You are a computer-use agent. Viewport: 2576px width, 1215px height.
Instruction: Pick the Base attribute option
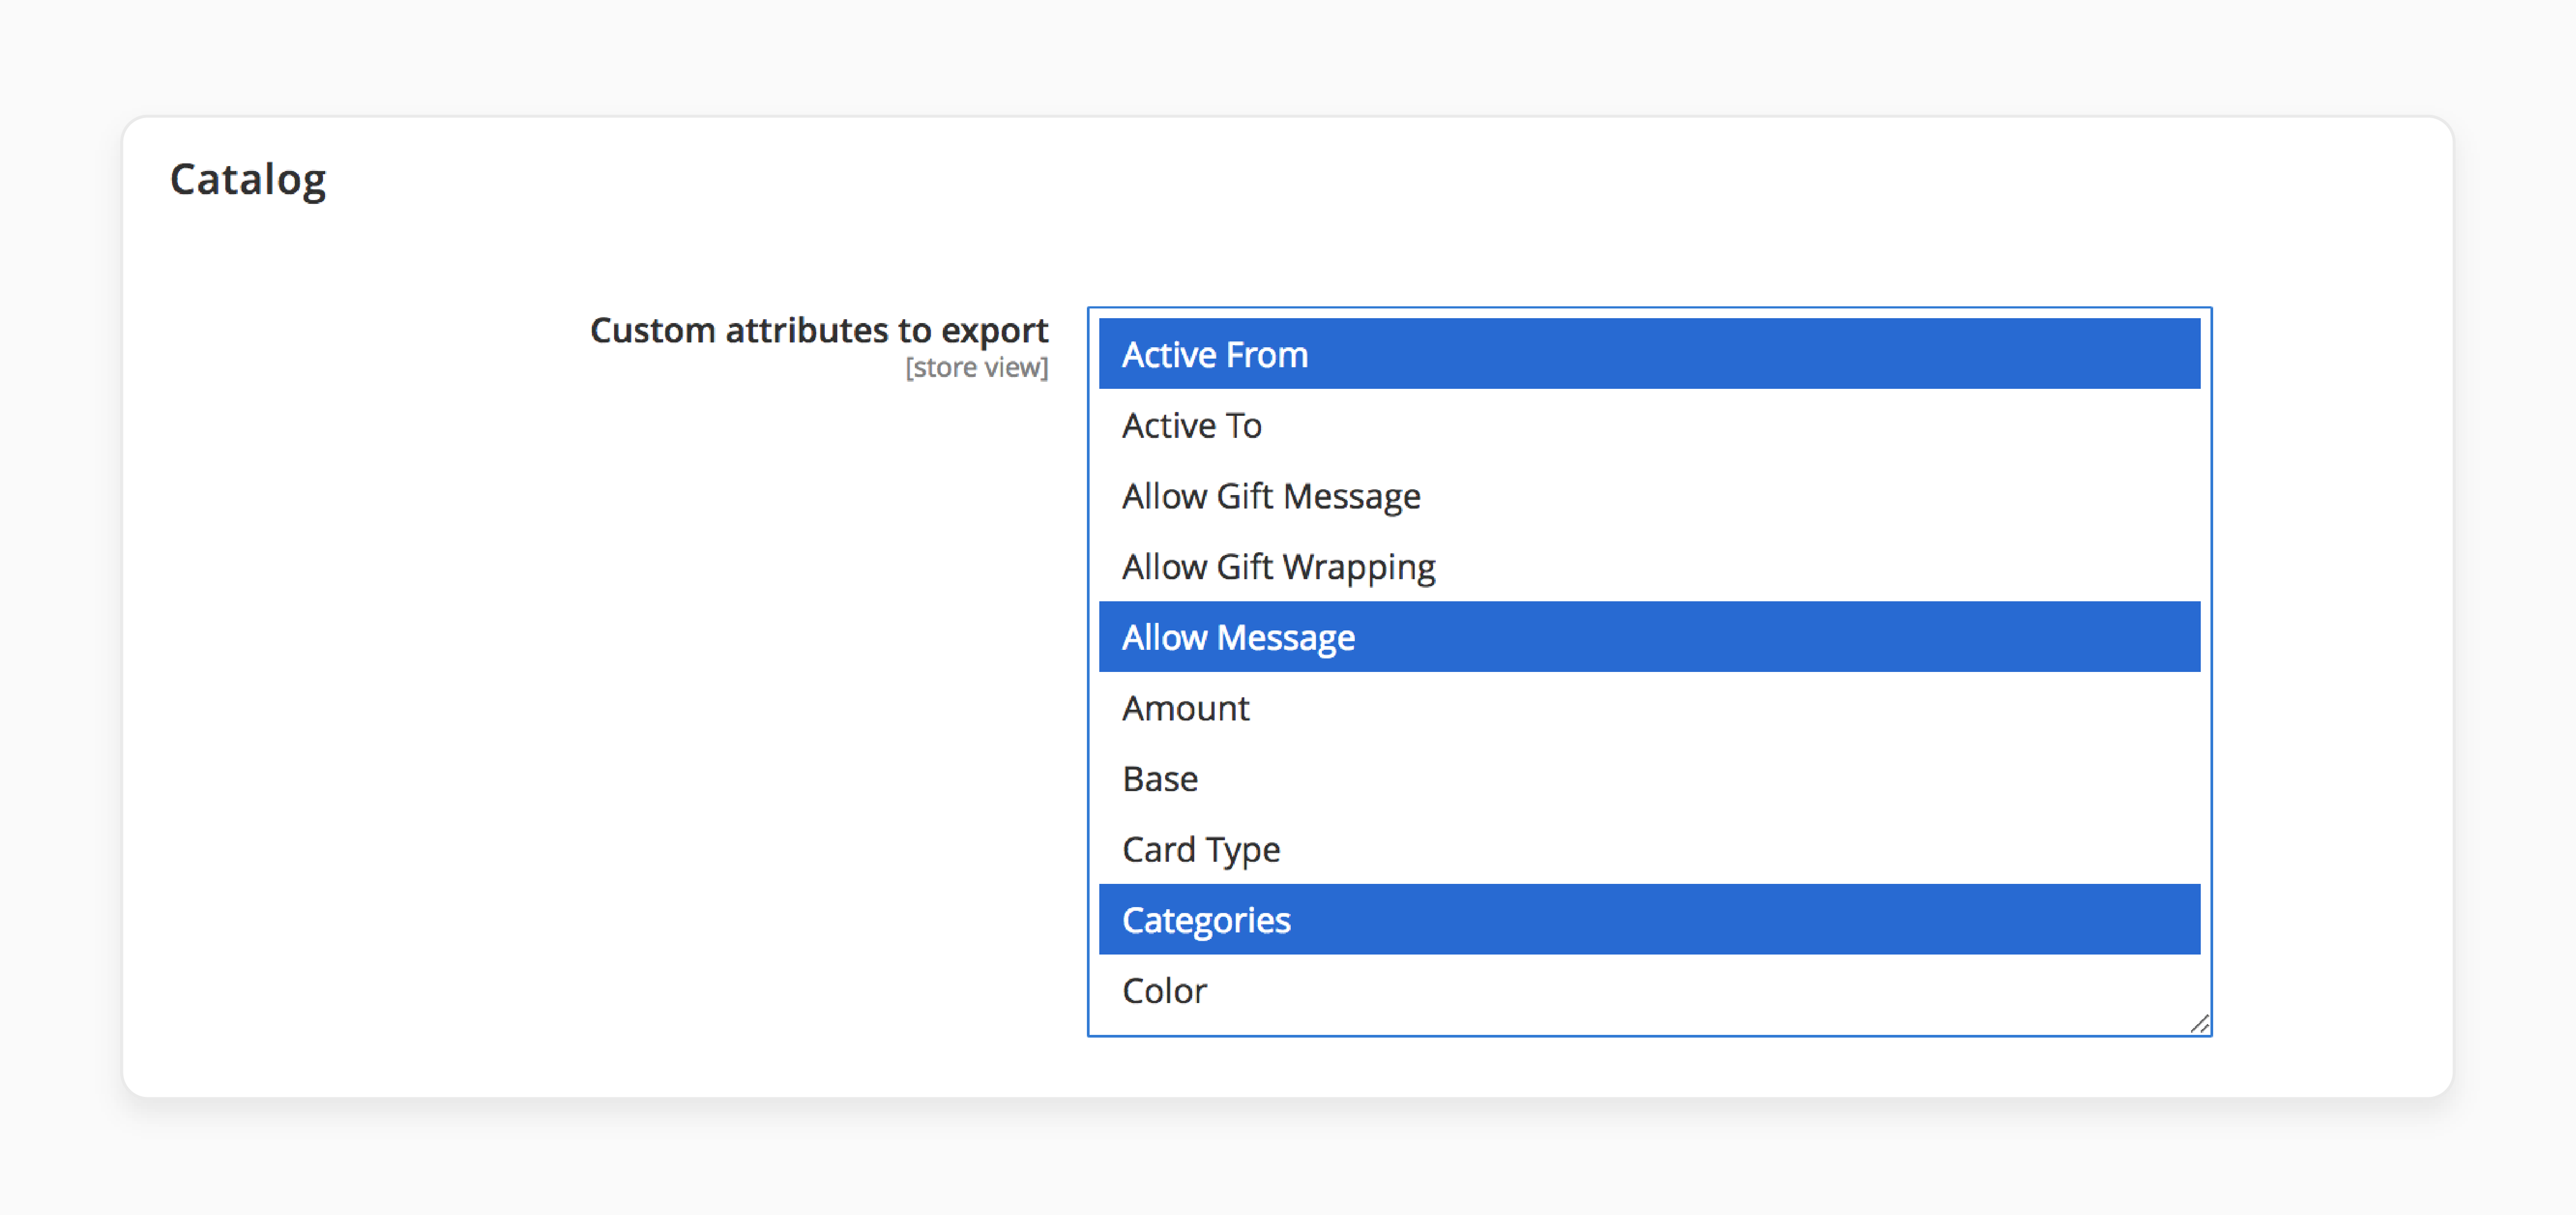[1649, 778]
